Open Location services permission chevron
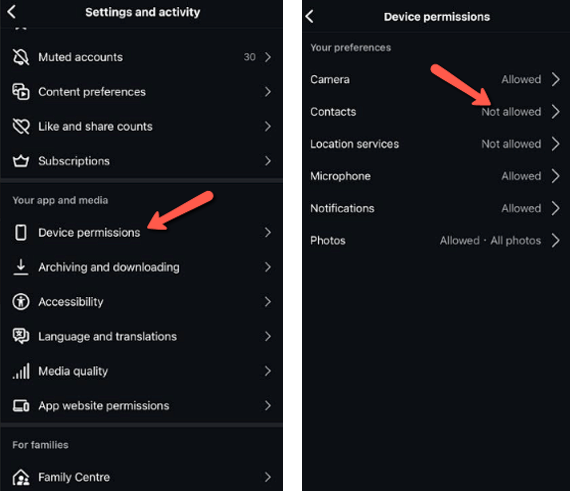 (555, 144)
